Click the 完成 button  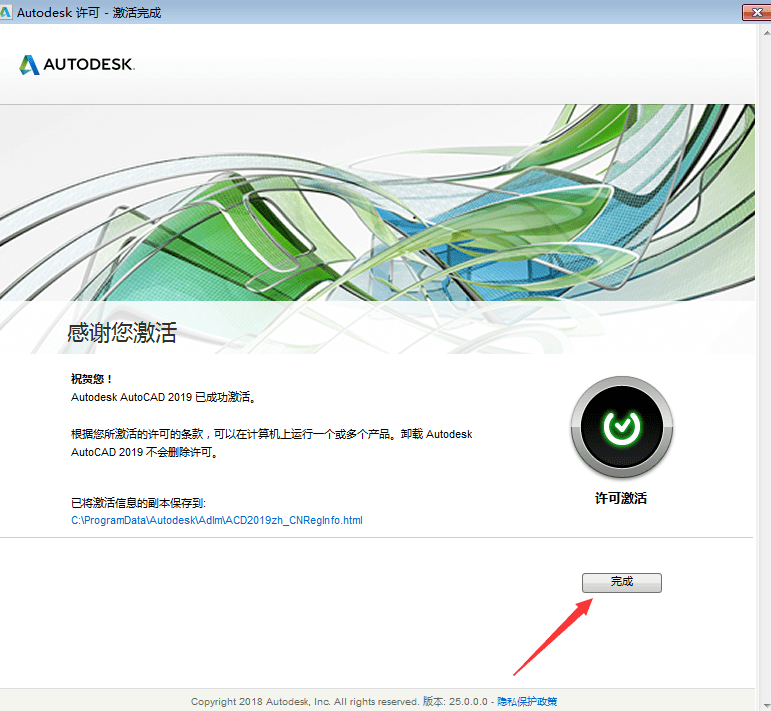pyautogui.click(x=622, y=583)
